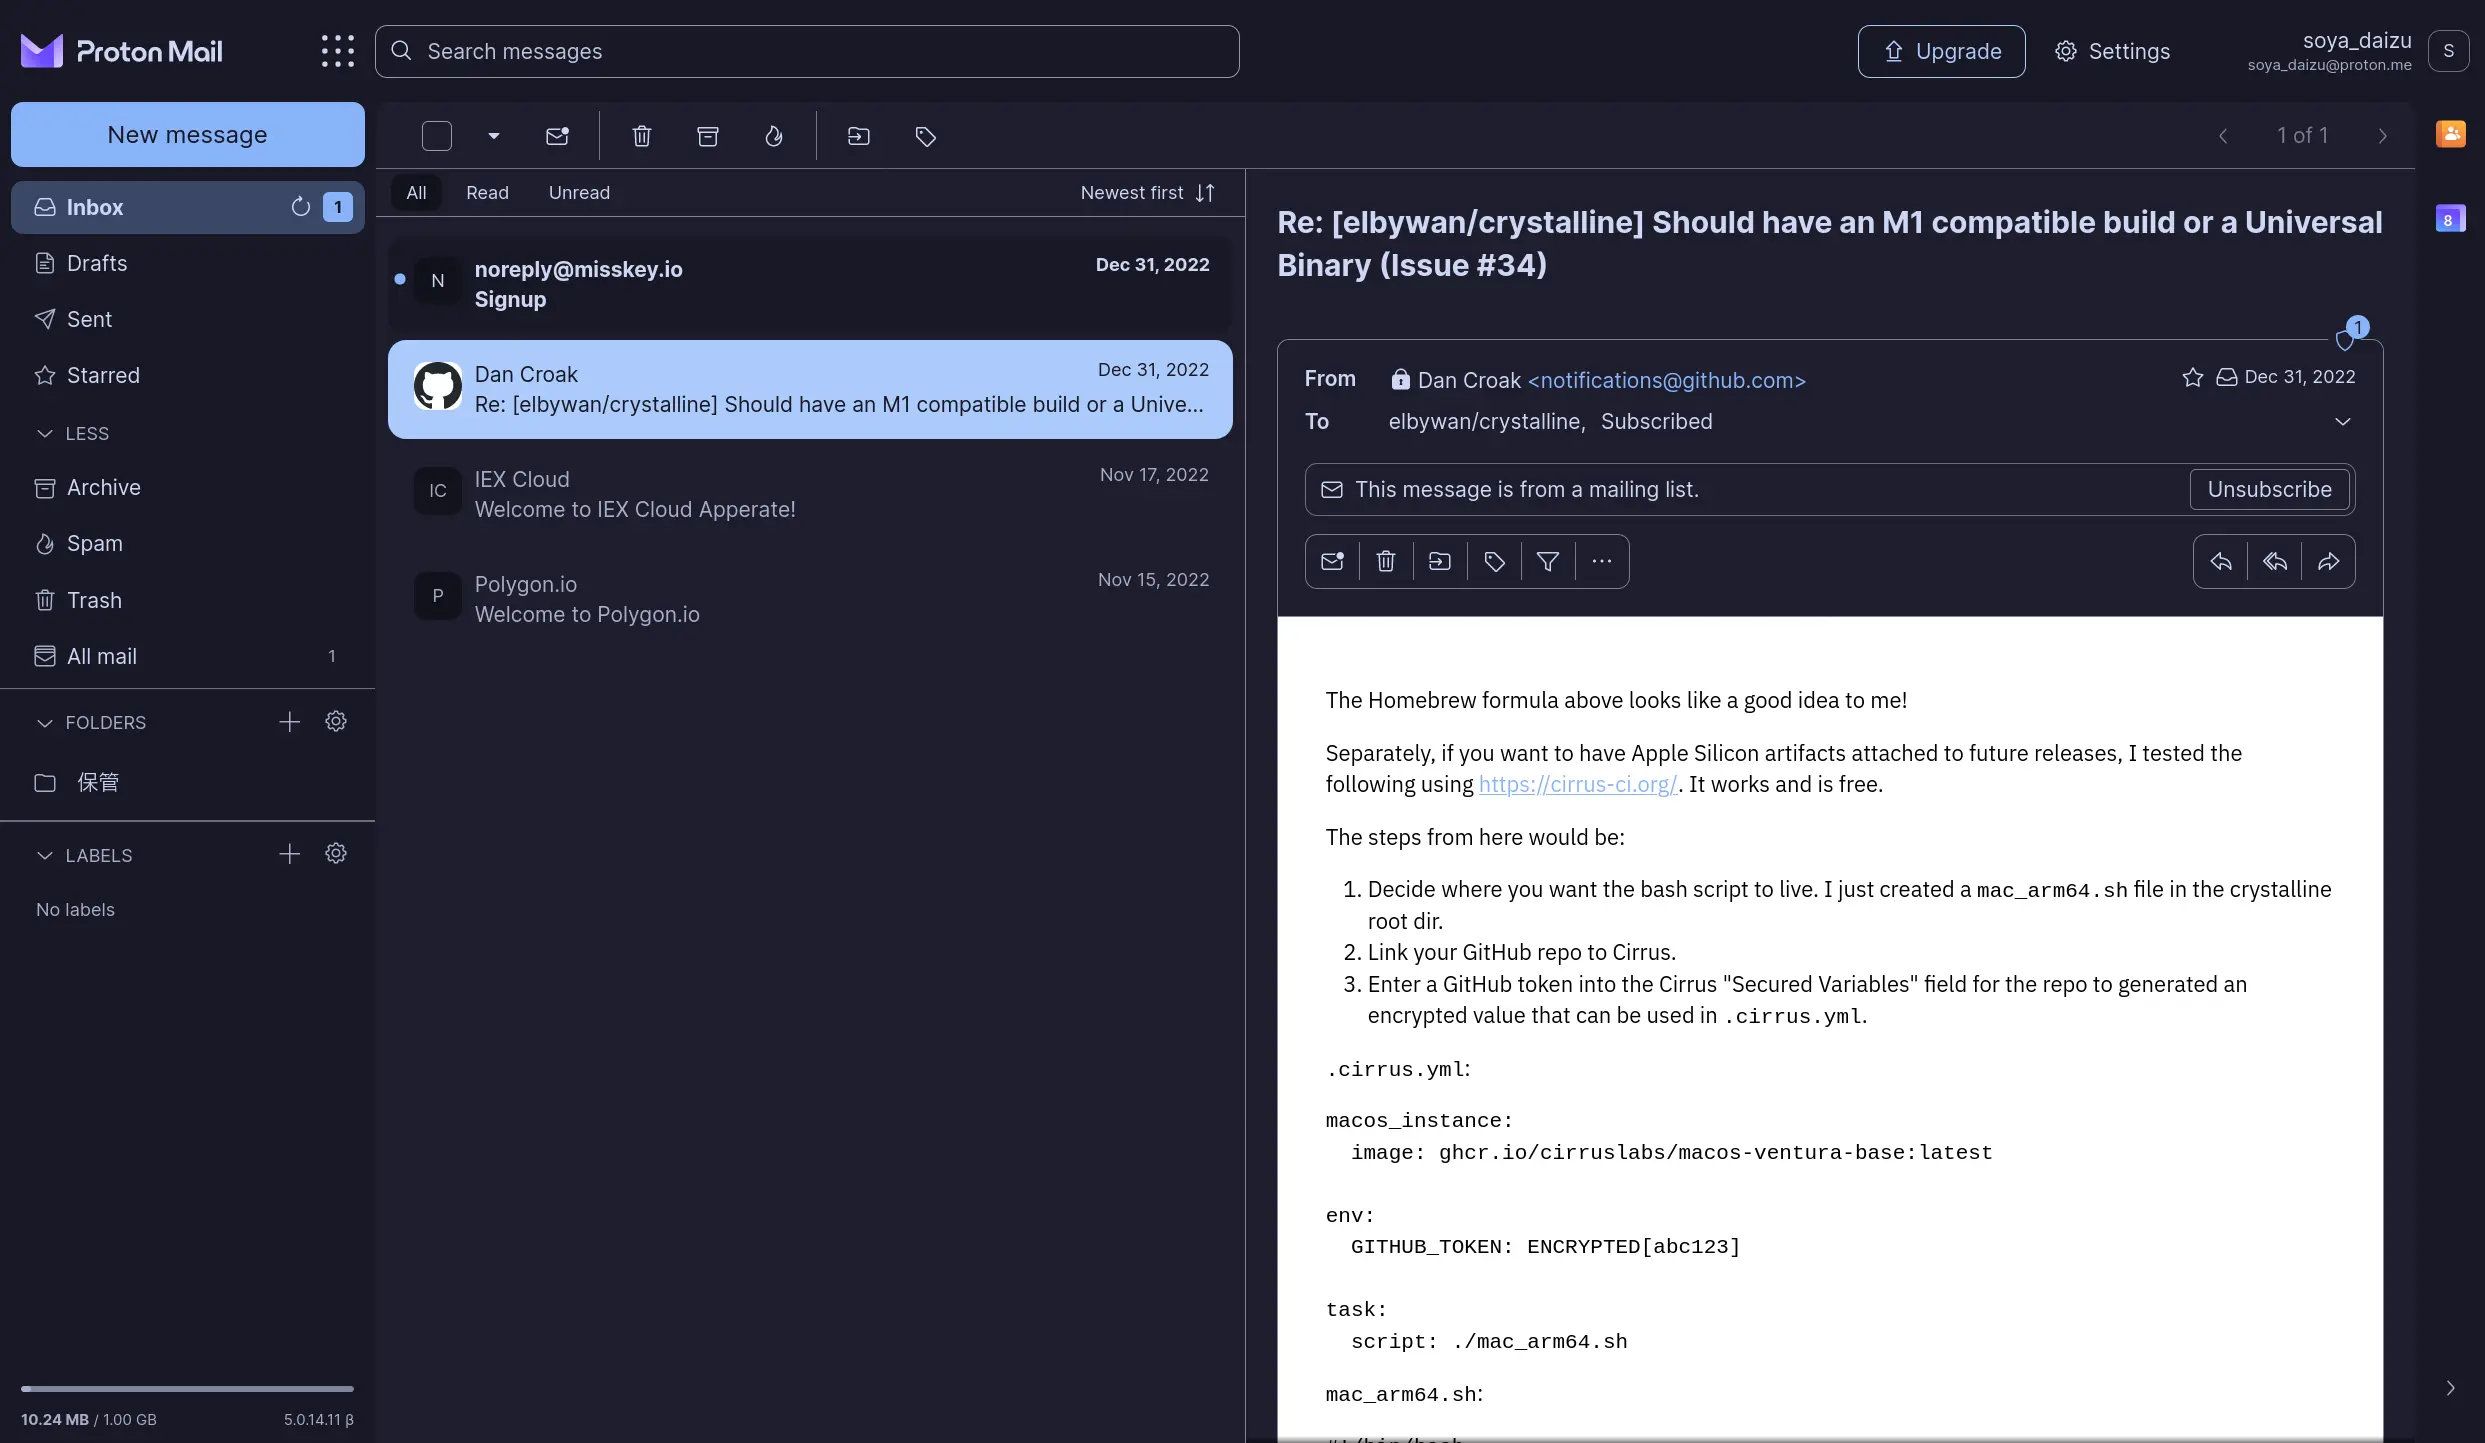Go to previous conversation arrow
Viewport: 2485px width, 1443px height.
[x=2223, y=136]
